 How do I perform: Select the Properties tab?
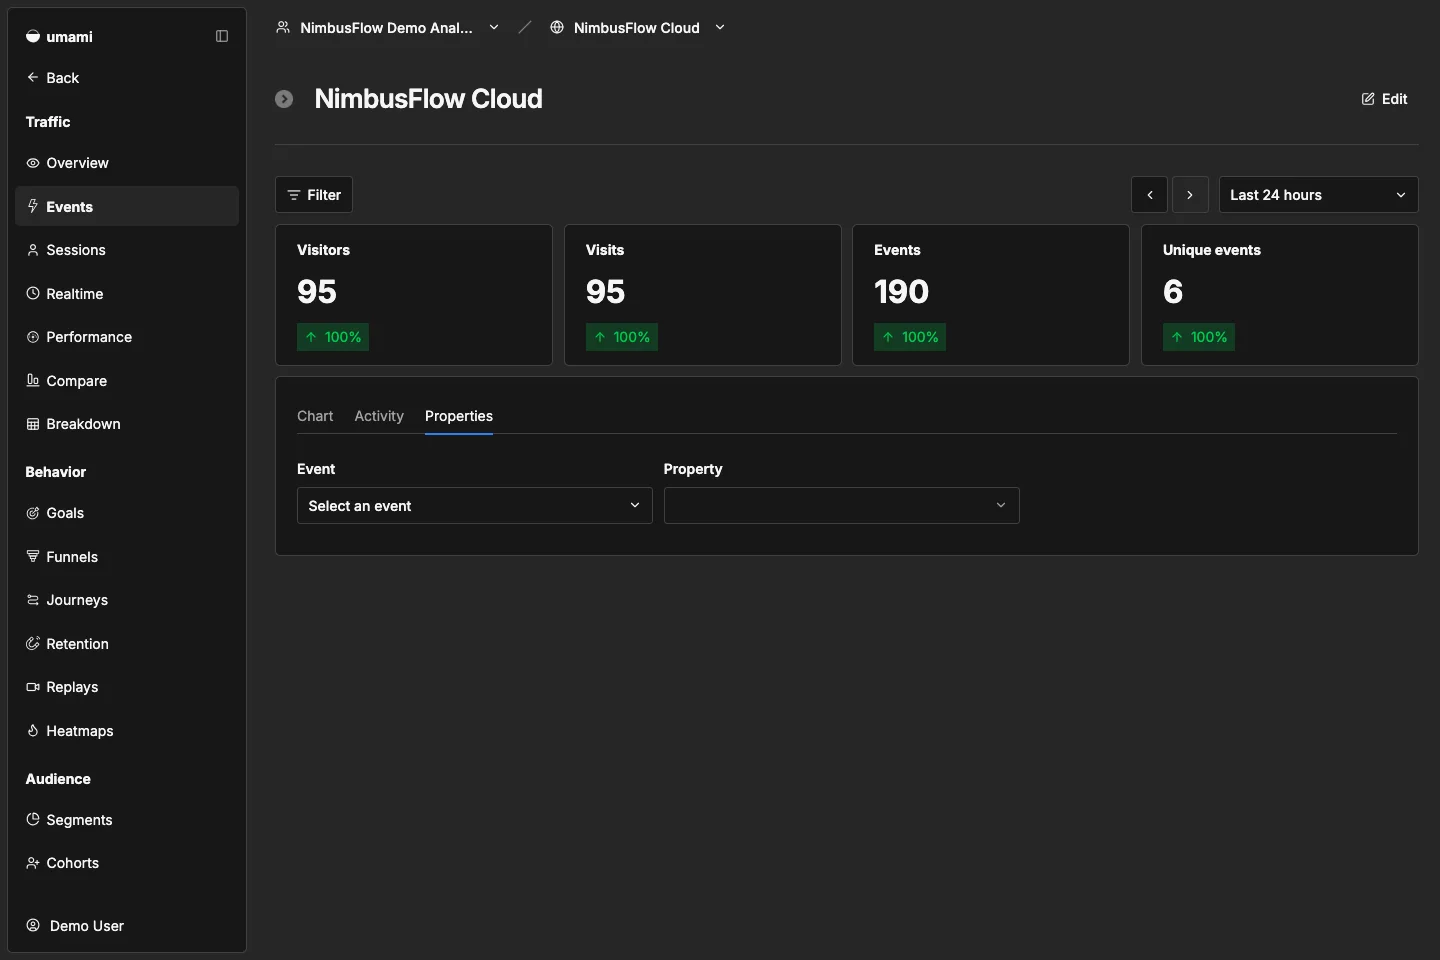459,416
